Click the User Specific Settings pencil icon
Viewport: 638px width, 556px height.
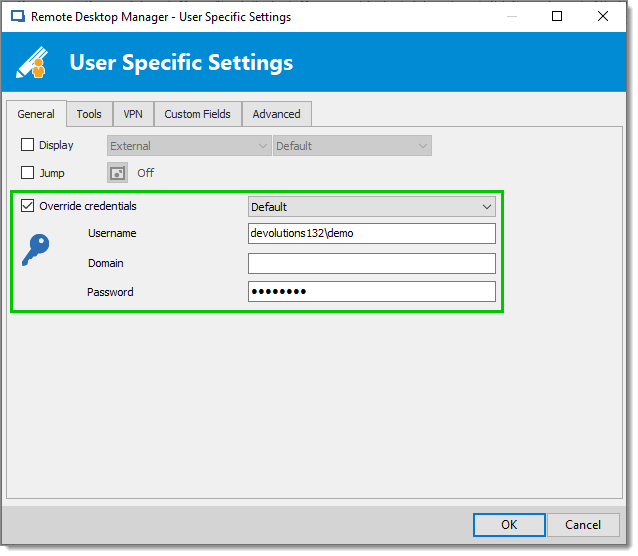click(32, 62)
